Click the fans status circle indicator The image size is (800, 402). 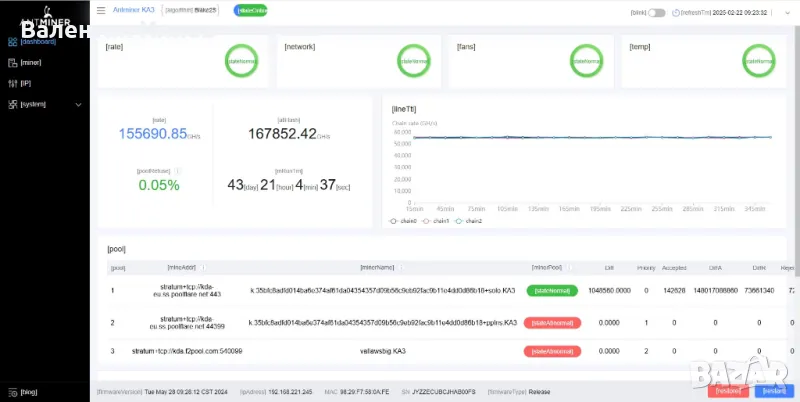click(585, 62)
